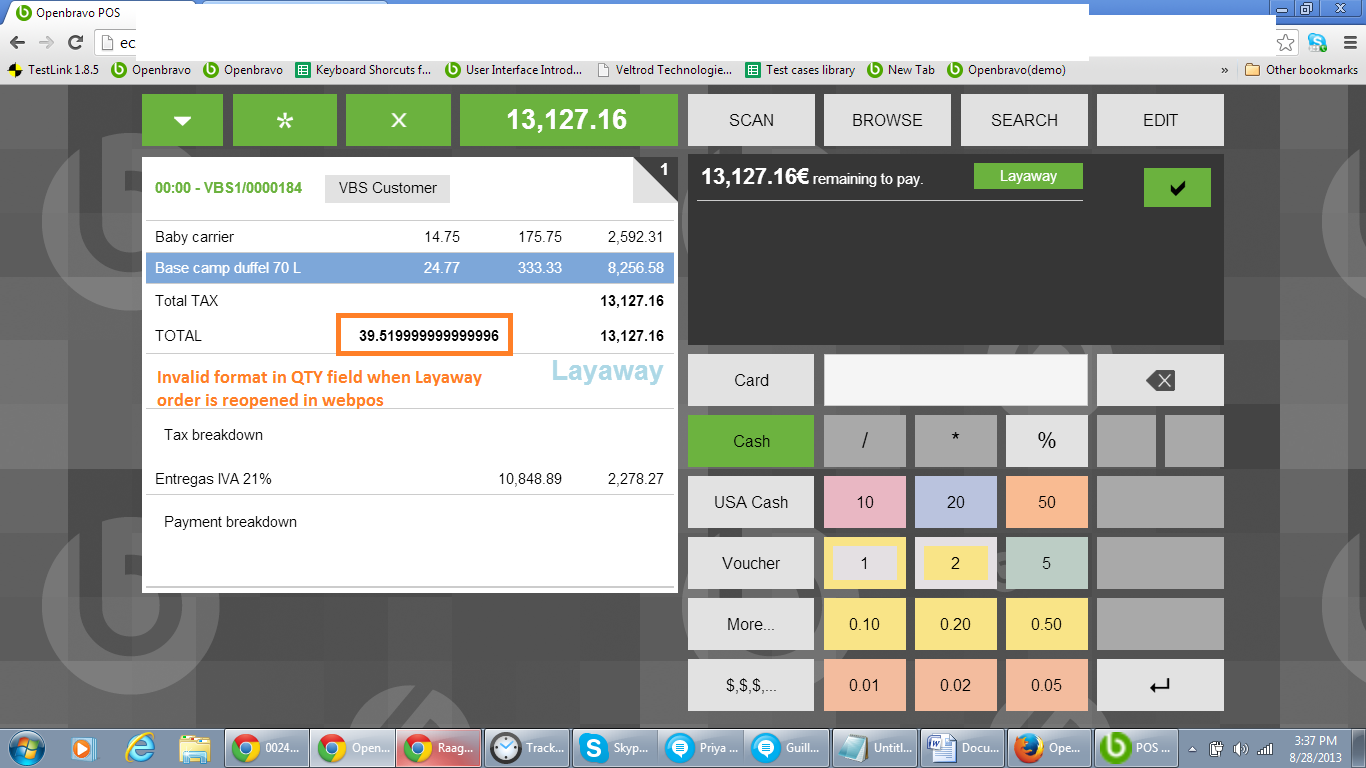The image size is (1366, 768).
Task: Click the keypad multiply (*) key
Action: click(956, 441)
